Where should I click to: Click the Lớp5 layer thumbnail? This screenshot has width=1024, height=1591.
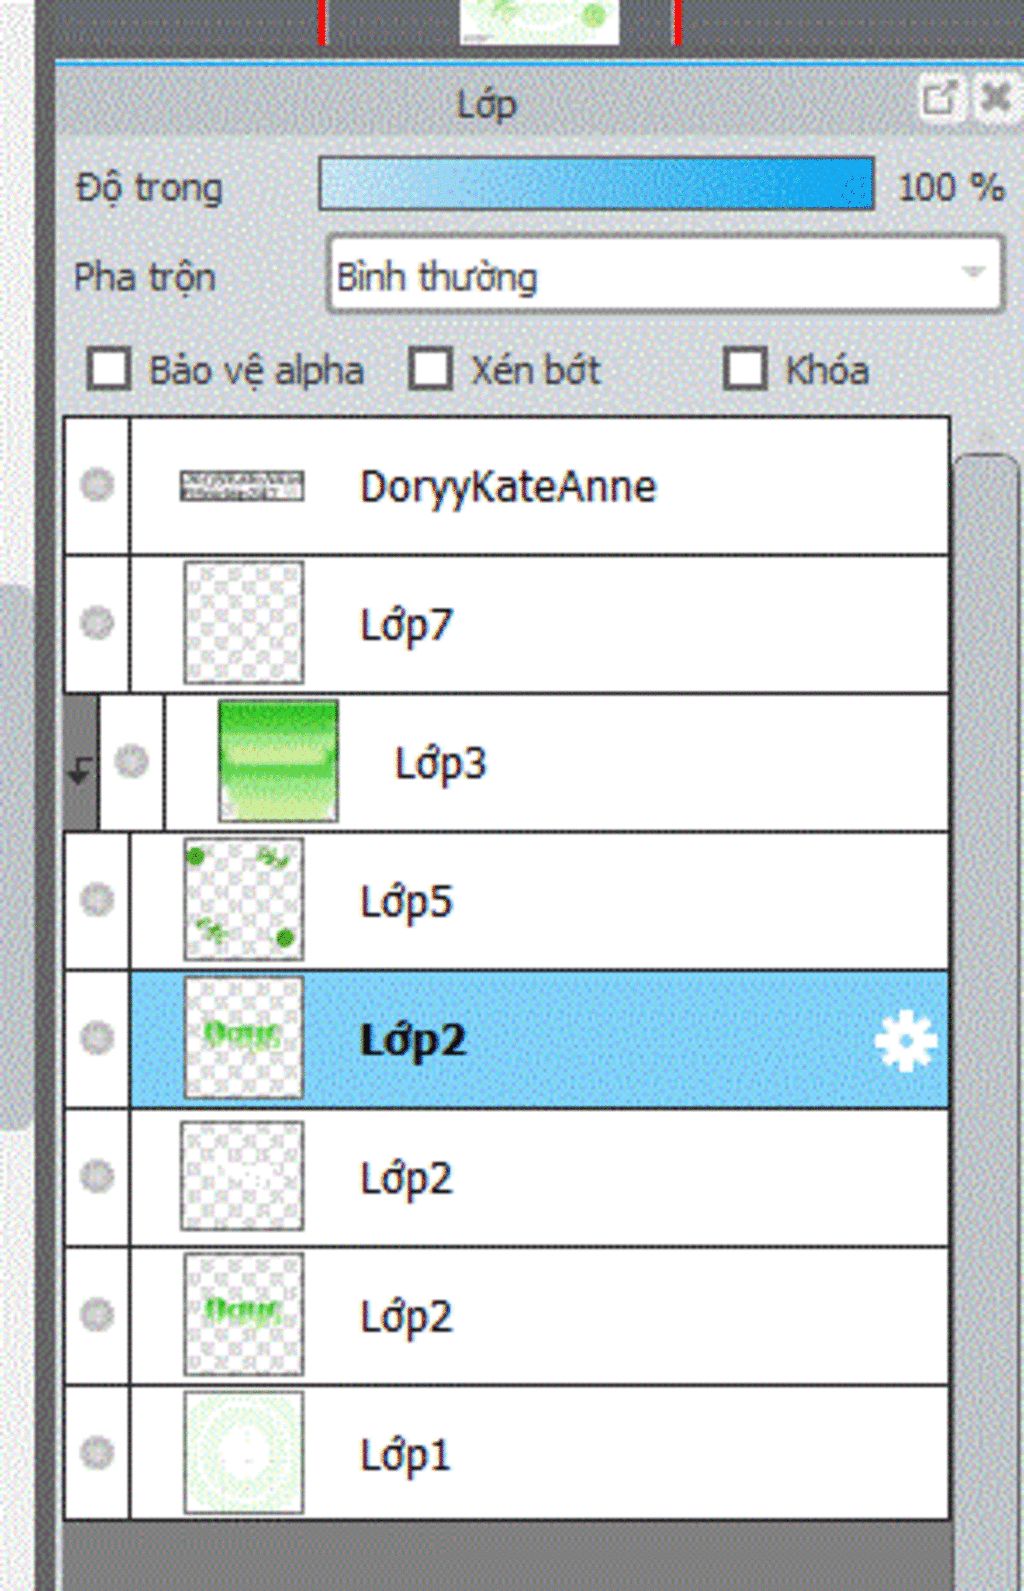[244, 899]
